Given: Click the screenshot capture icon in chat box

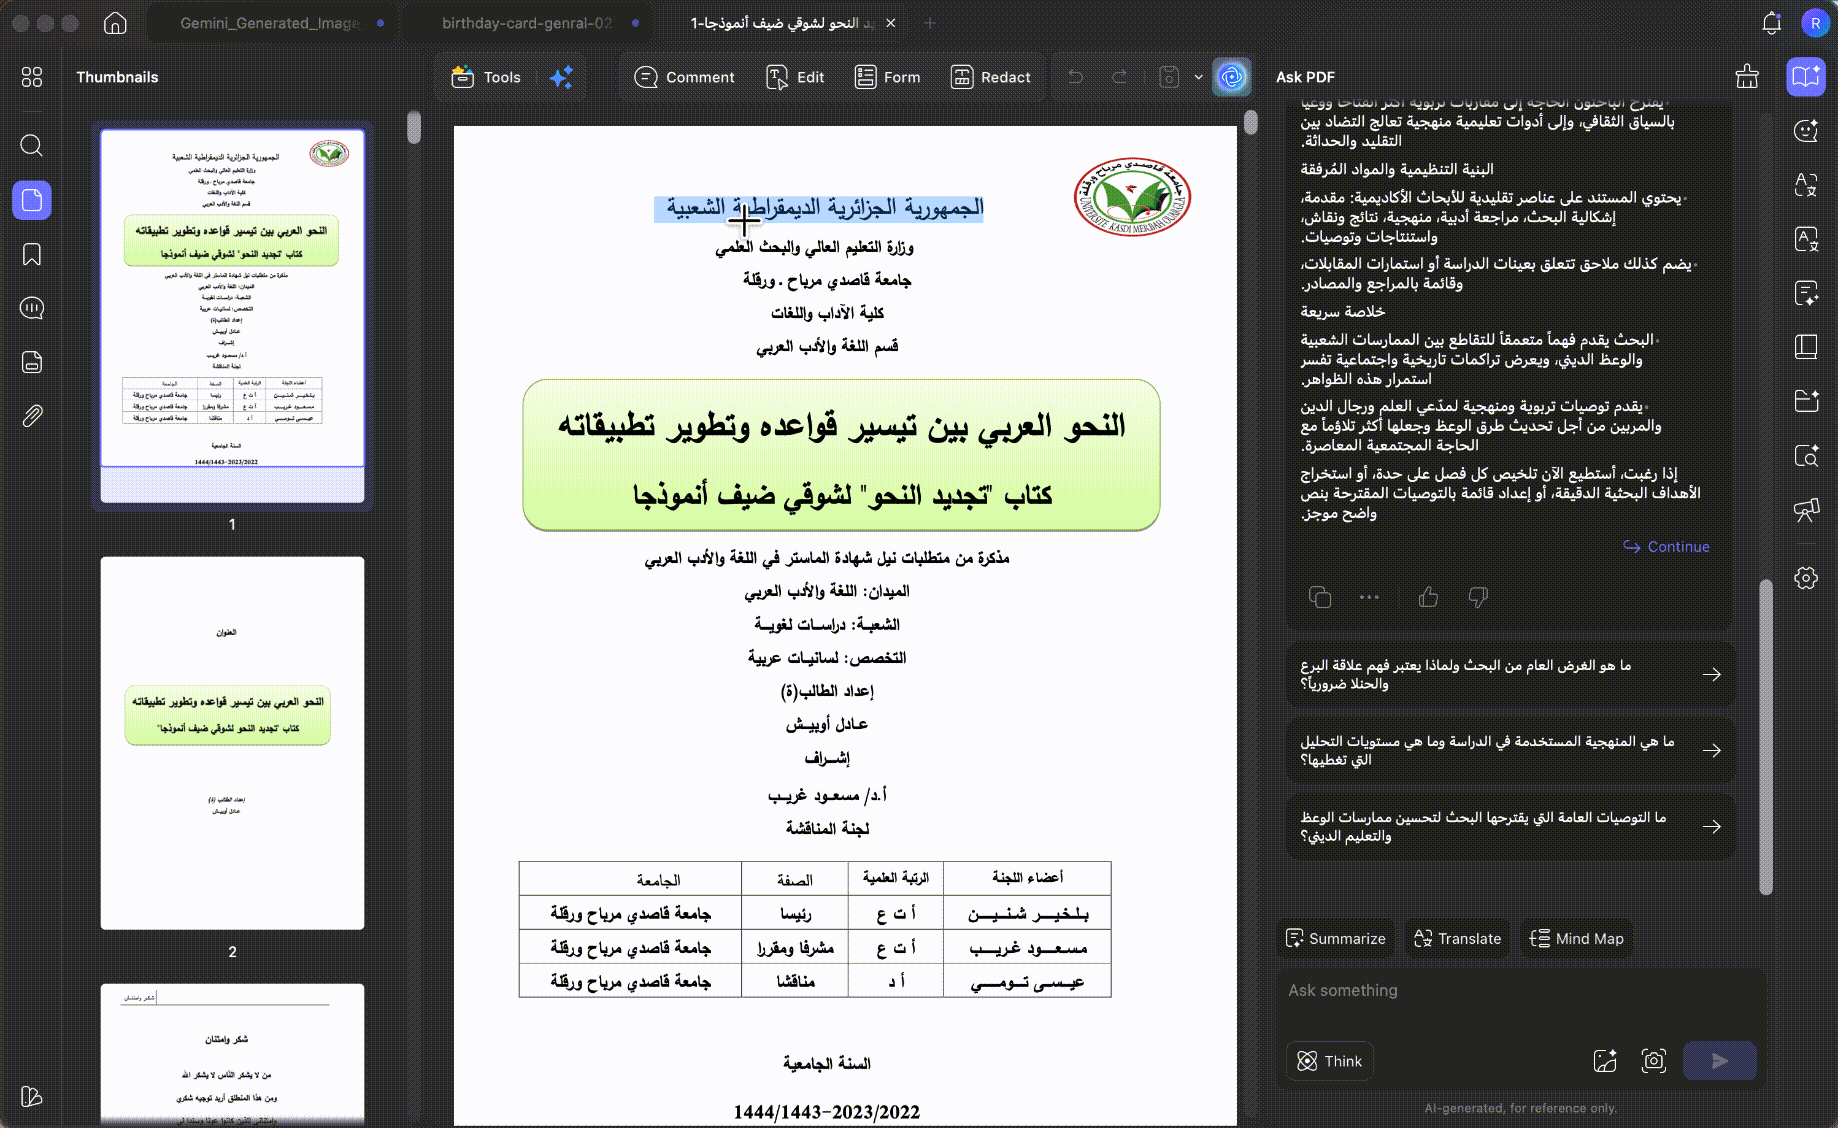Looking at the screenshot, I should point(1654,1061).
